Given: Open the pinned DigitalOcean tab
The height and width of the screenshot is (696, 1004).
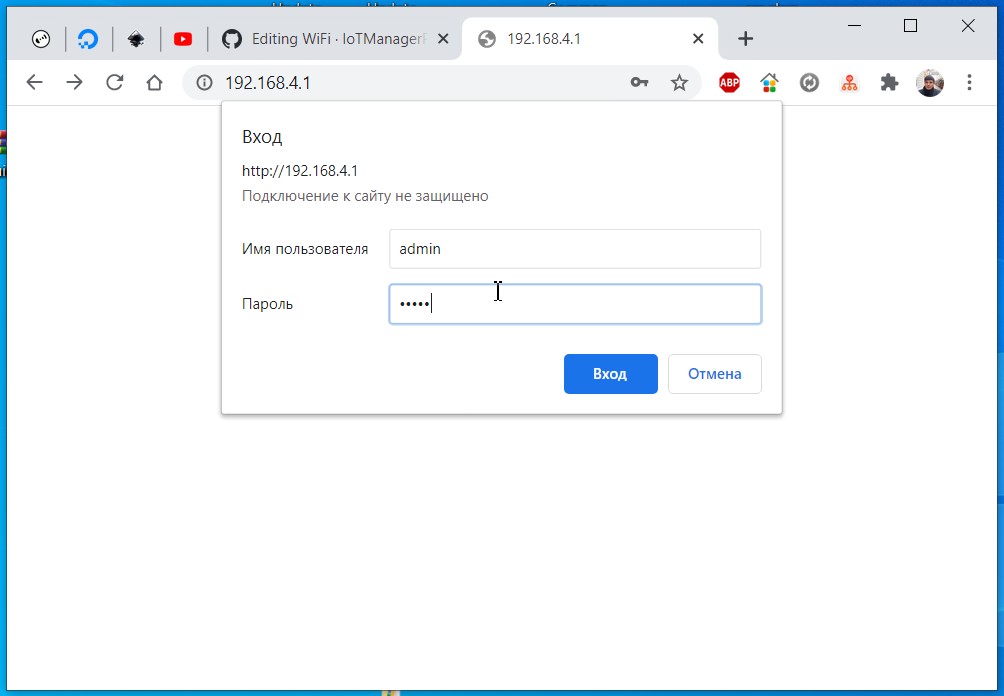Looking at the screenshot, I should 88,39.
